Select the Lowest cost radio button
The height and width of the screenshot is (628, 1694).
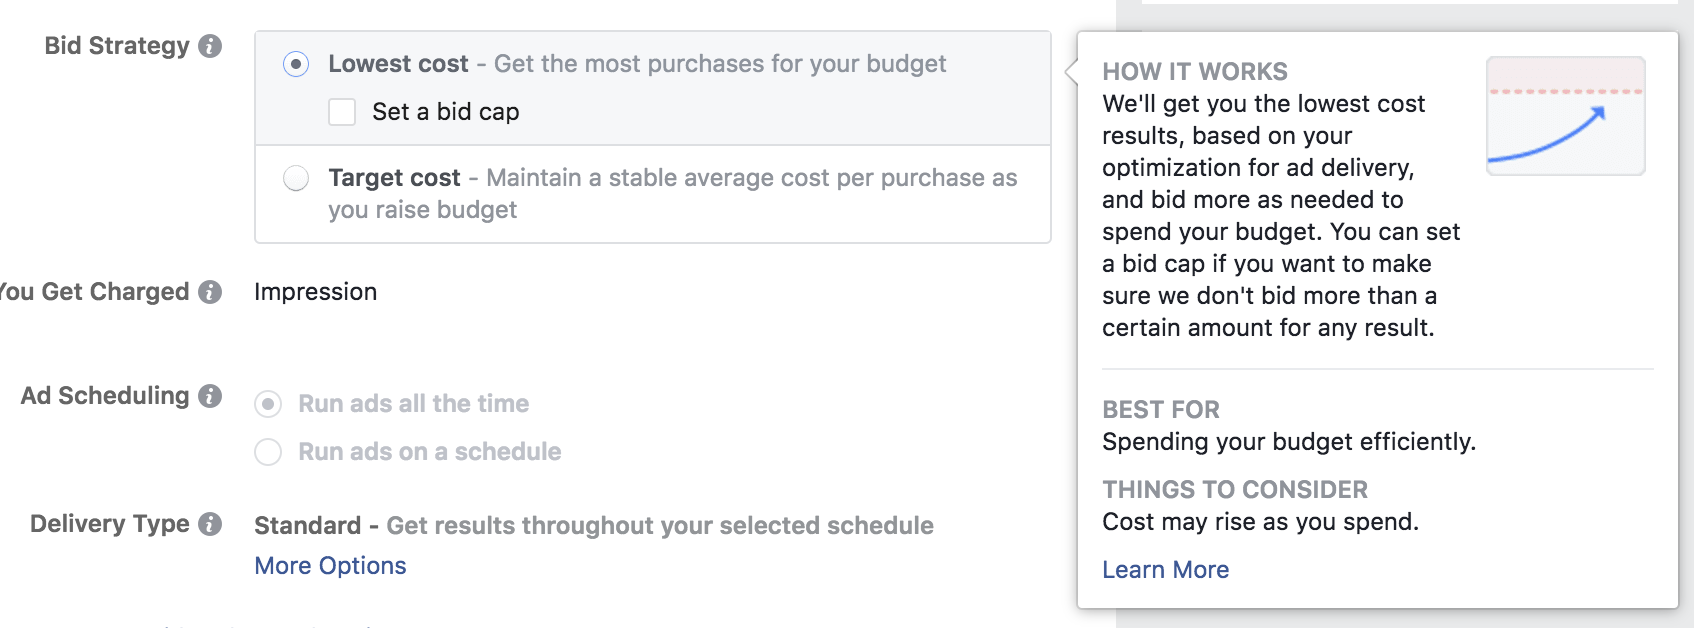[296, 64]
